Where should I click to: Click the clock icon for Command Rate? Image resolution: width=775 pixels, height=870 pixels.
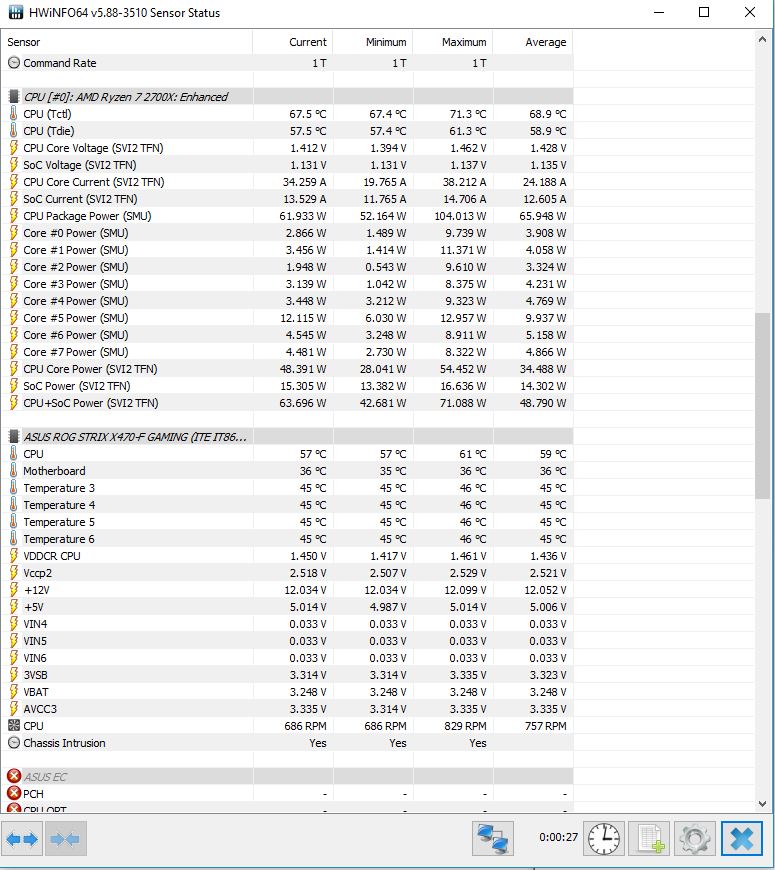(x=14, y=63)
